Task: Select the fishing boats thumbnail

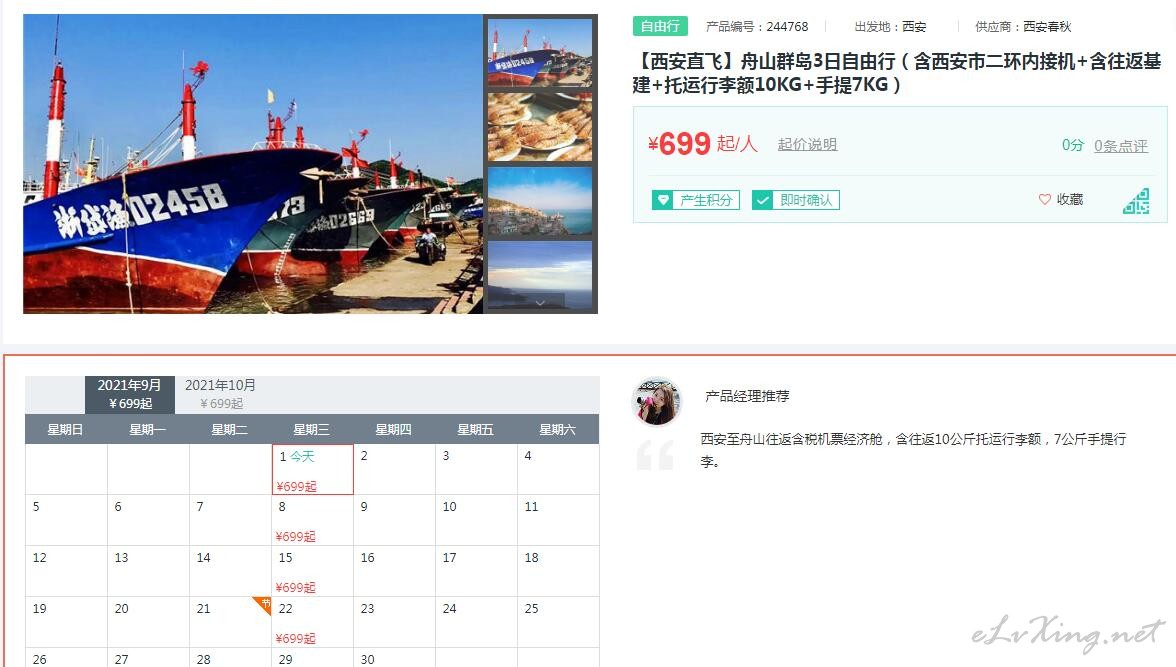Action: tap(540, 53)
